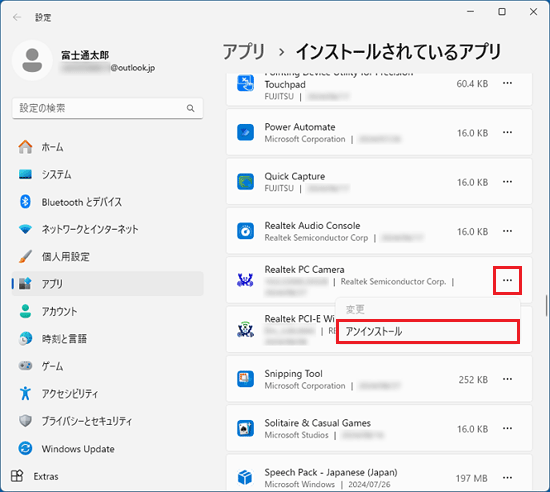The image size is (550, 492).
Task: Click the Realtek Audio Console app icon
Action: (245, 231)
